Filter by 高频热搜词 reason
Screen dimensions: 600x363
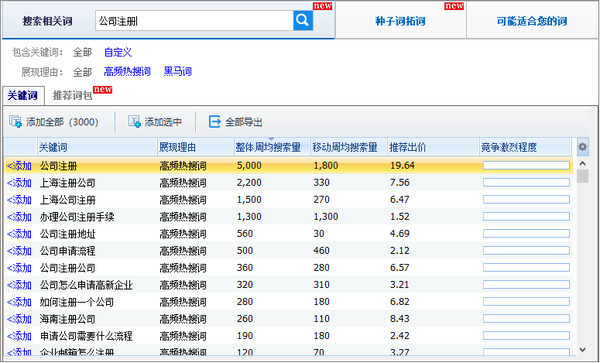point(127,72)
